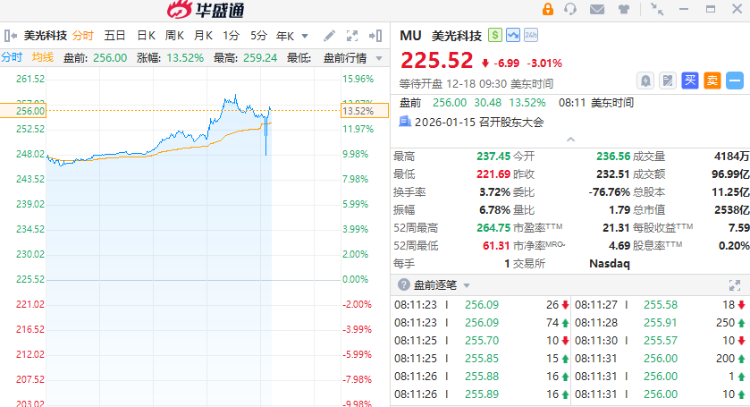Click the 256.00 price label on chart axis
This screenshot has height=407, width=750.
(23, 111)
